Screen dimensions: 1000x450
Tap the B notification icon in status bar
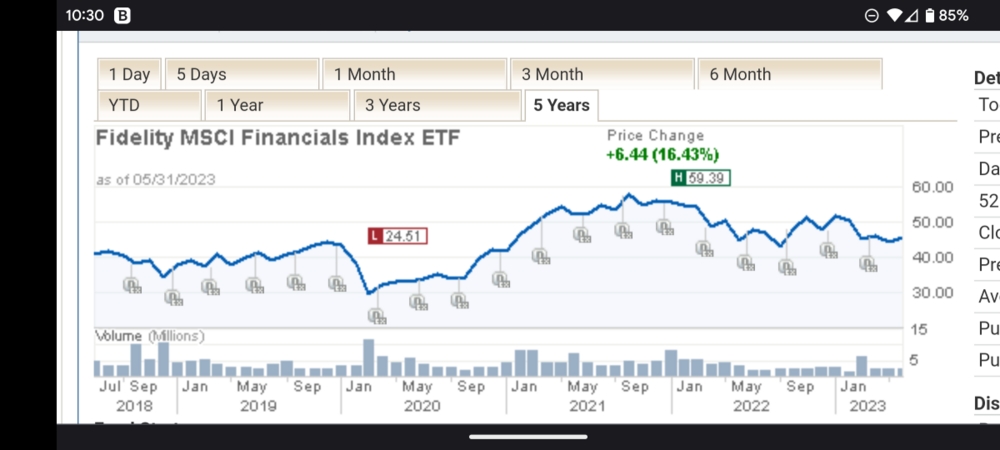123,15
